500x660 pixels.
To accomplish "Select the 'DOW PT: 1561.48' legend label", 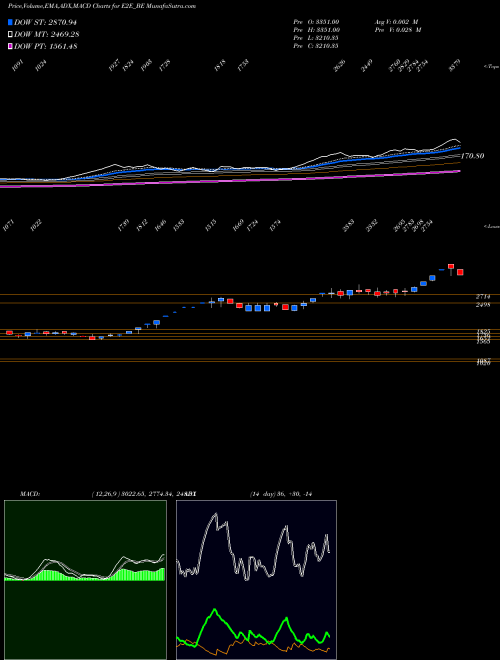I will point(45,47).
